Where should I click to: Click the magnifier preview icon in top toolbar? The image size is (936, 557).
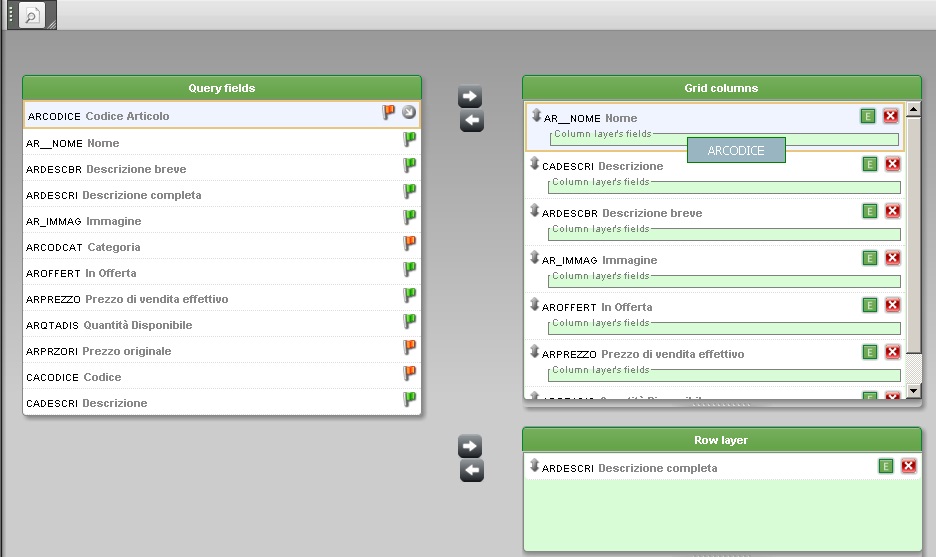(32, 15)
